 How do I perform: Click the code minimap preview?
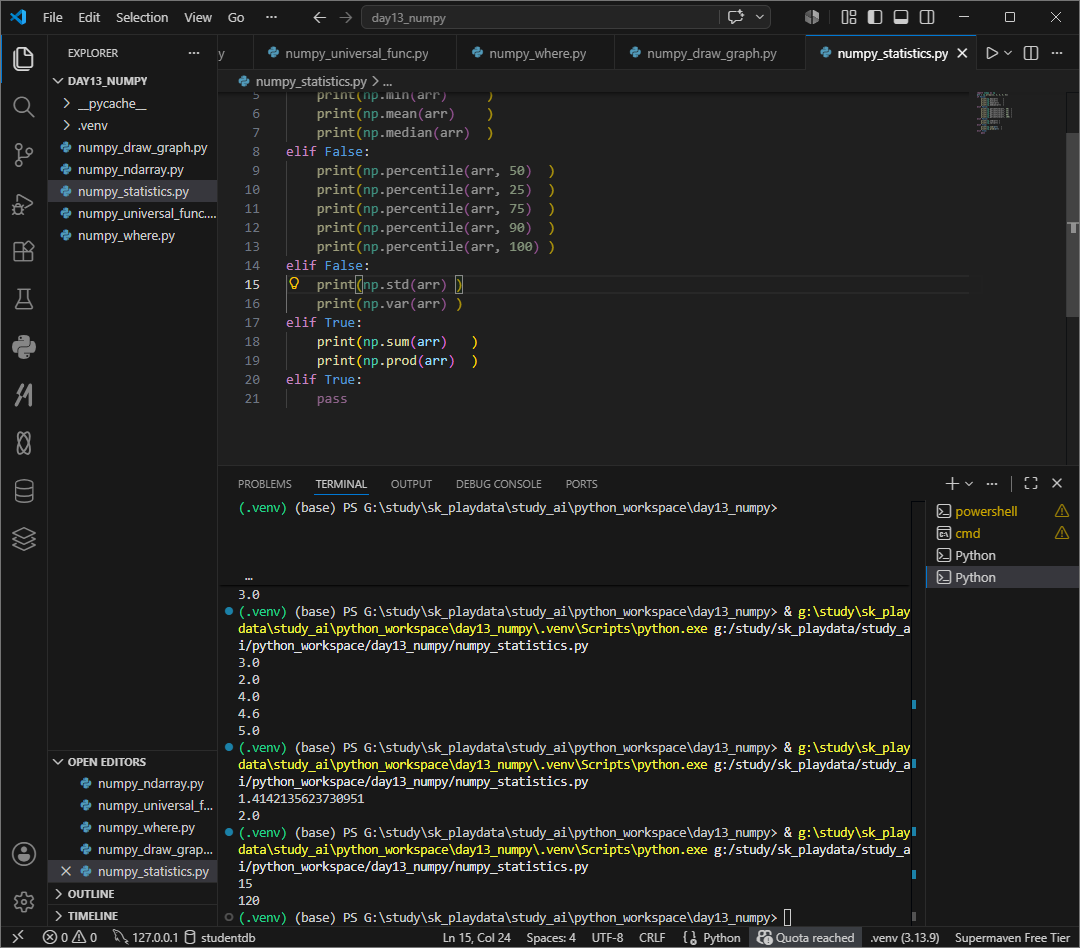pyautogui.click(x=994, y=112)
